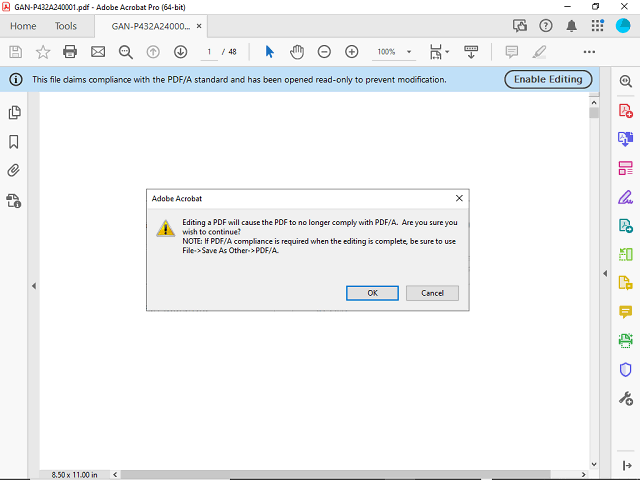Collapse the right tools pane arrow
Screen dimensions: 640x480
605,273
